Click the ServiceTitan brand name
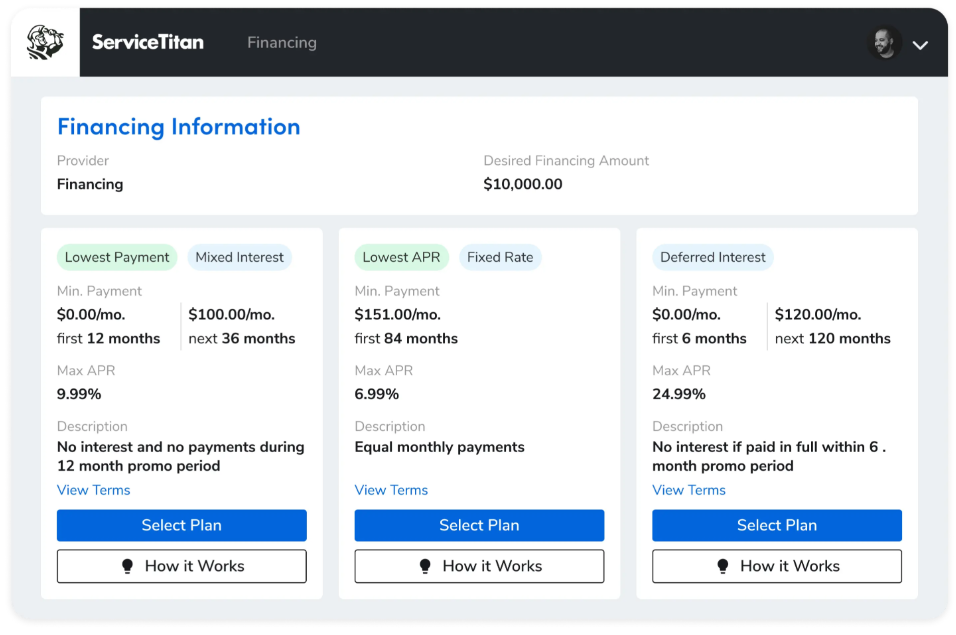The height and width of the screenshot is (635, 956). pyautogui.click(x=148, y=42)
